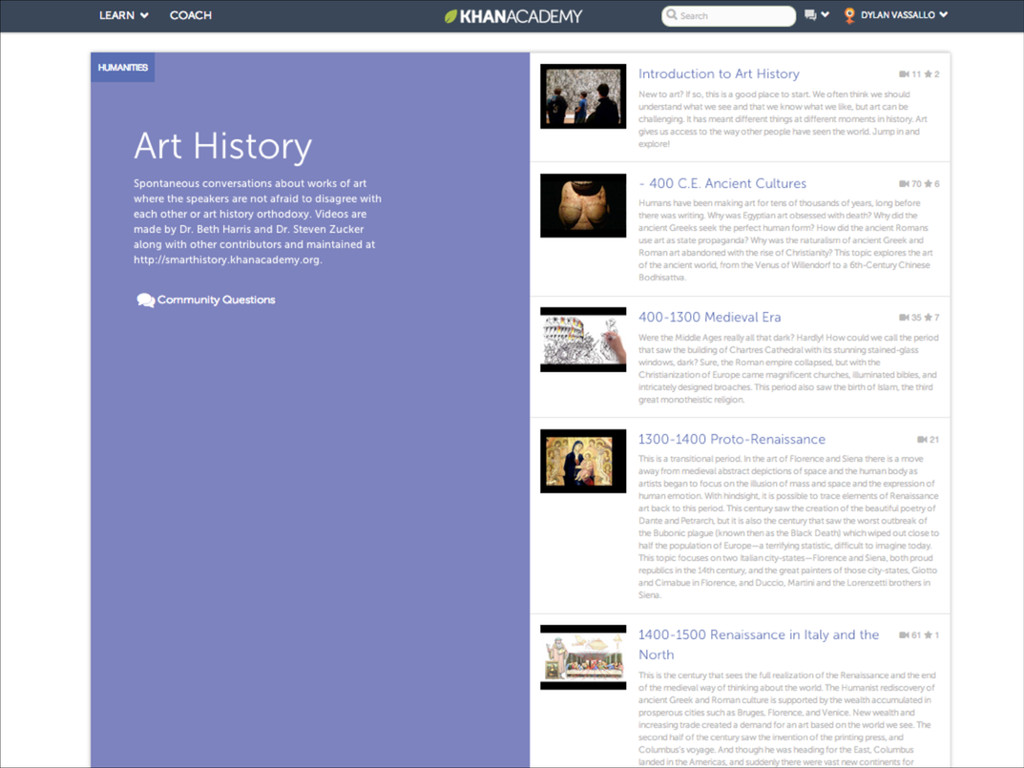Click the Ancient Cultures torso thumbnail
Viewport: 1024px width, 768px height.
pyautogui.click(x=583, y=206)
